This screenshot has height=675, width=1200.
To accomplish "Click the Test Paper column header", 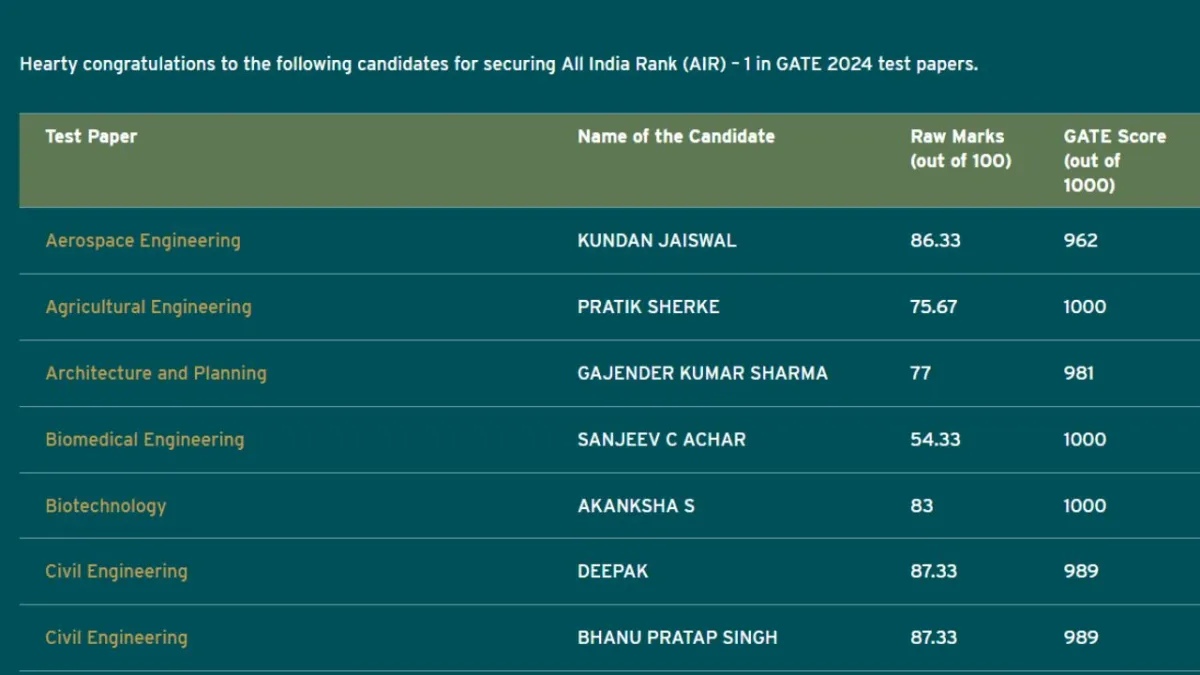I will pos(91,137).
